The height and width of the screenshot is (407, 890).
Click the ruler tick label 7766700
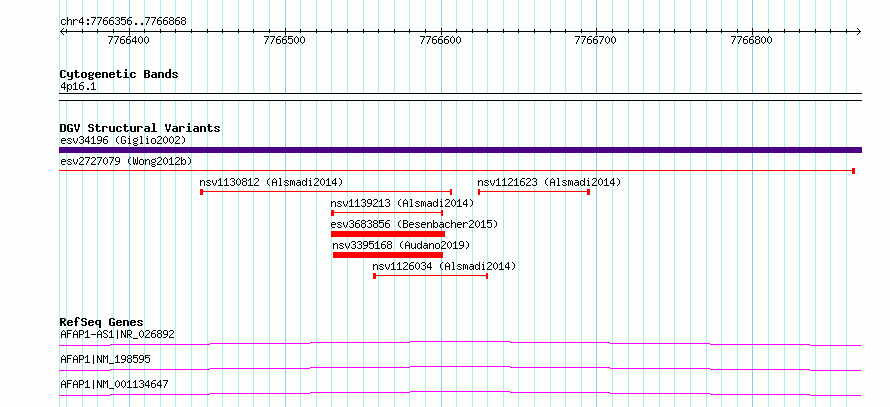coord(596,40)
